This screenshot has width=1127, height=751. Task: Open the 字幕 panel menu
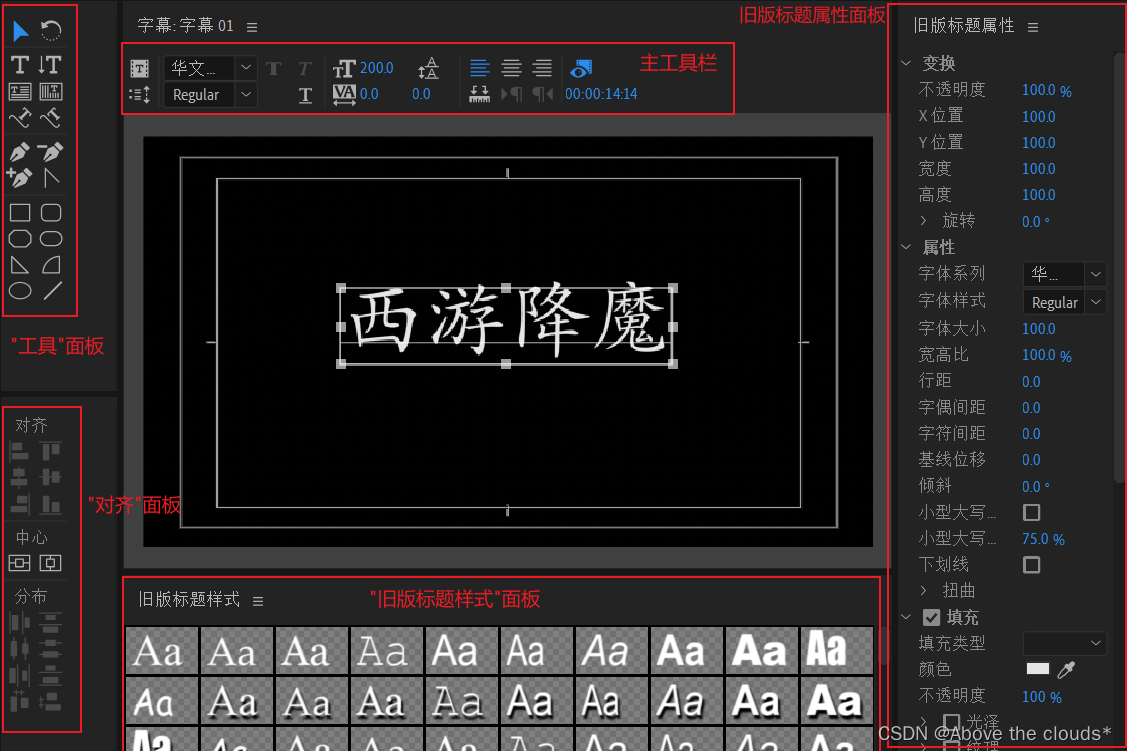[252, 27]
